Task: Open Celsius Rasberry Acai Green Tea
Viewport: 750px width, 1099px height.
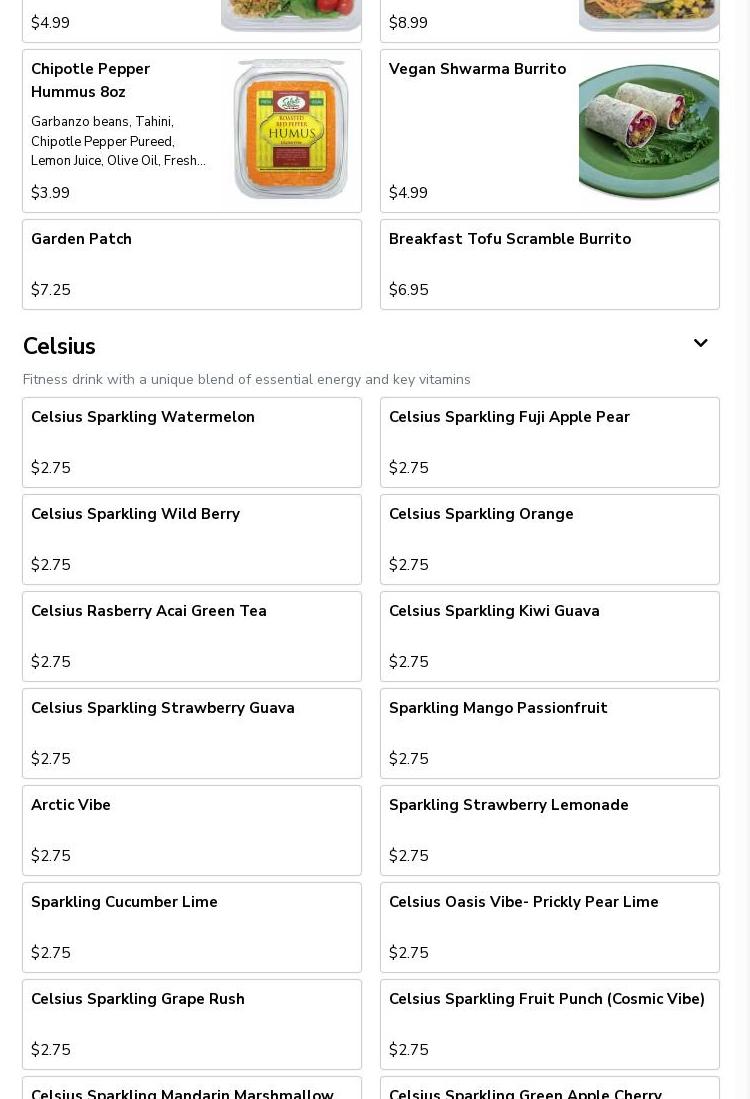Action: point(191,636)
